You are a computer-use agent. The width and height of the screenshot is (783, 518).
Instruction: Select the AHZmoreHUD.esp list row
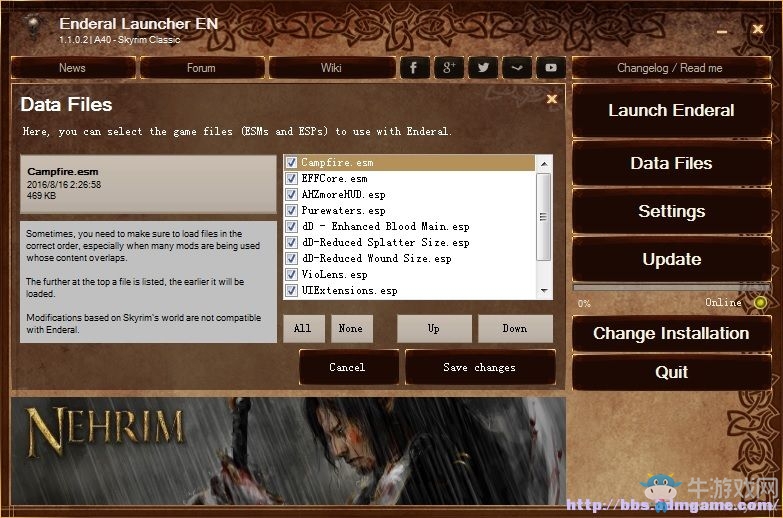(409, 194)
